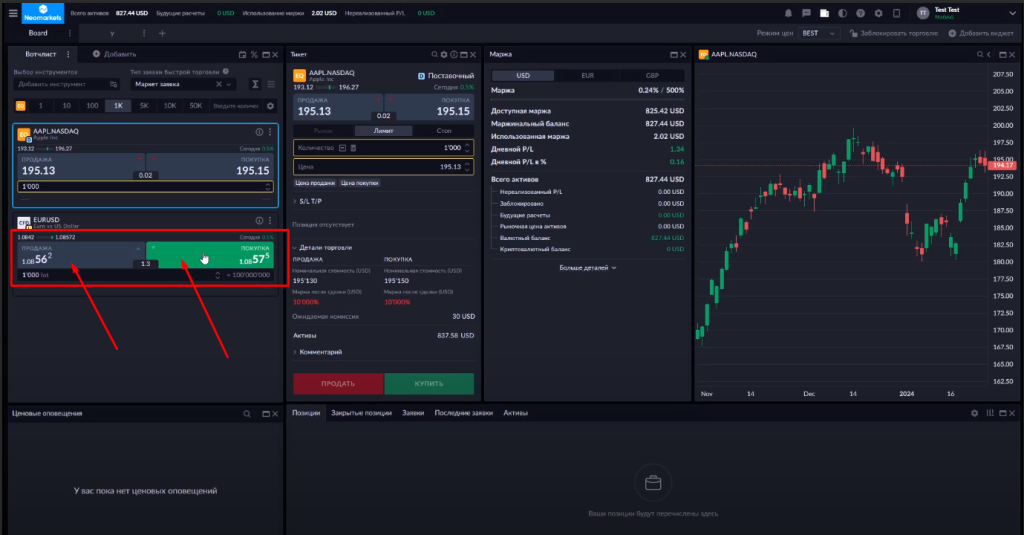1024x535 pixels.
Task: Select quick quantity 50K
Action: [196, 106]
